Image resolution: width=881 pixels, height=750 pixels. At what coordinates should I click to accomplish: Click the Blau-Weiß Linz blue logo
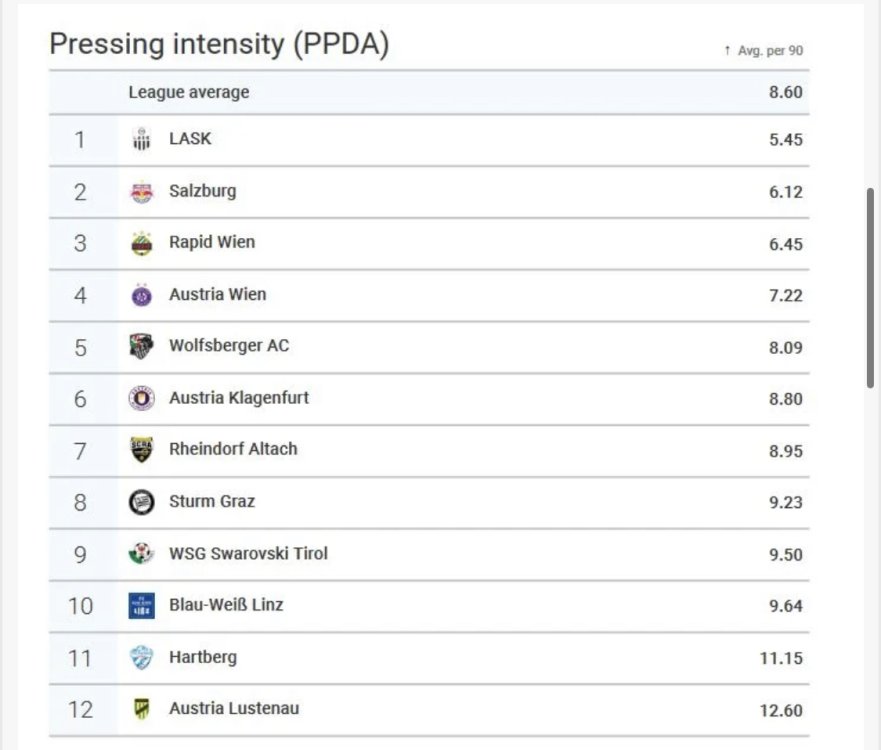(x=142, y=606)
